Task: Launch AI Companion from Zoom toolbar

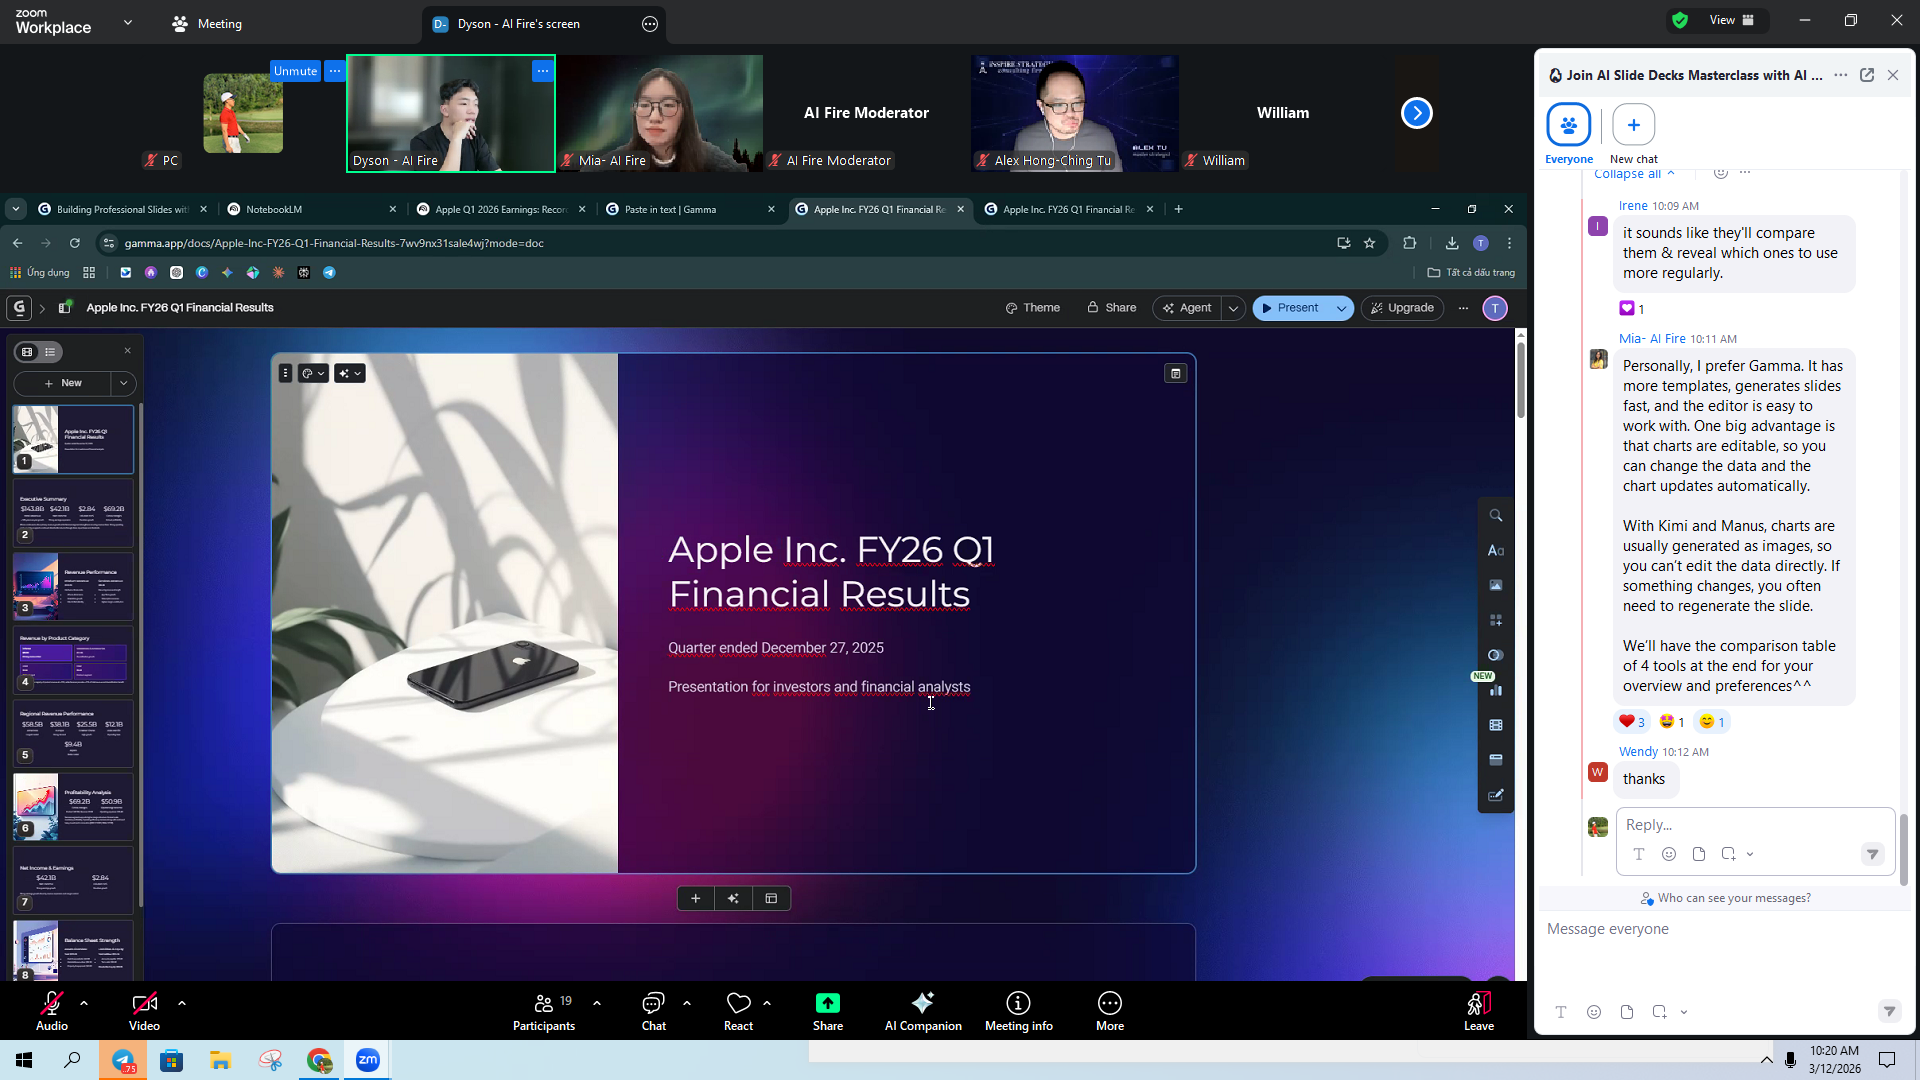Action: [x=922, y=1010]
